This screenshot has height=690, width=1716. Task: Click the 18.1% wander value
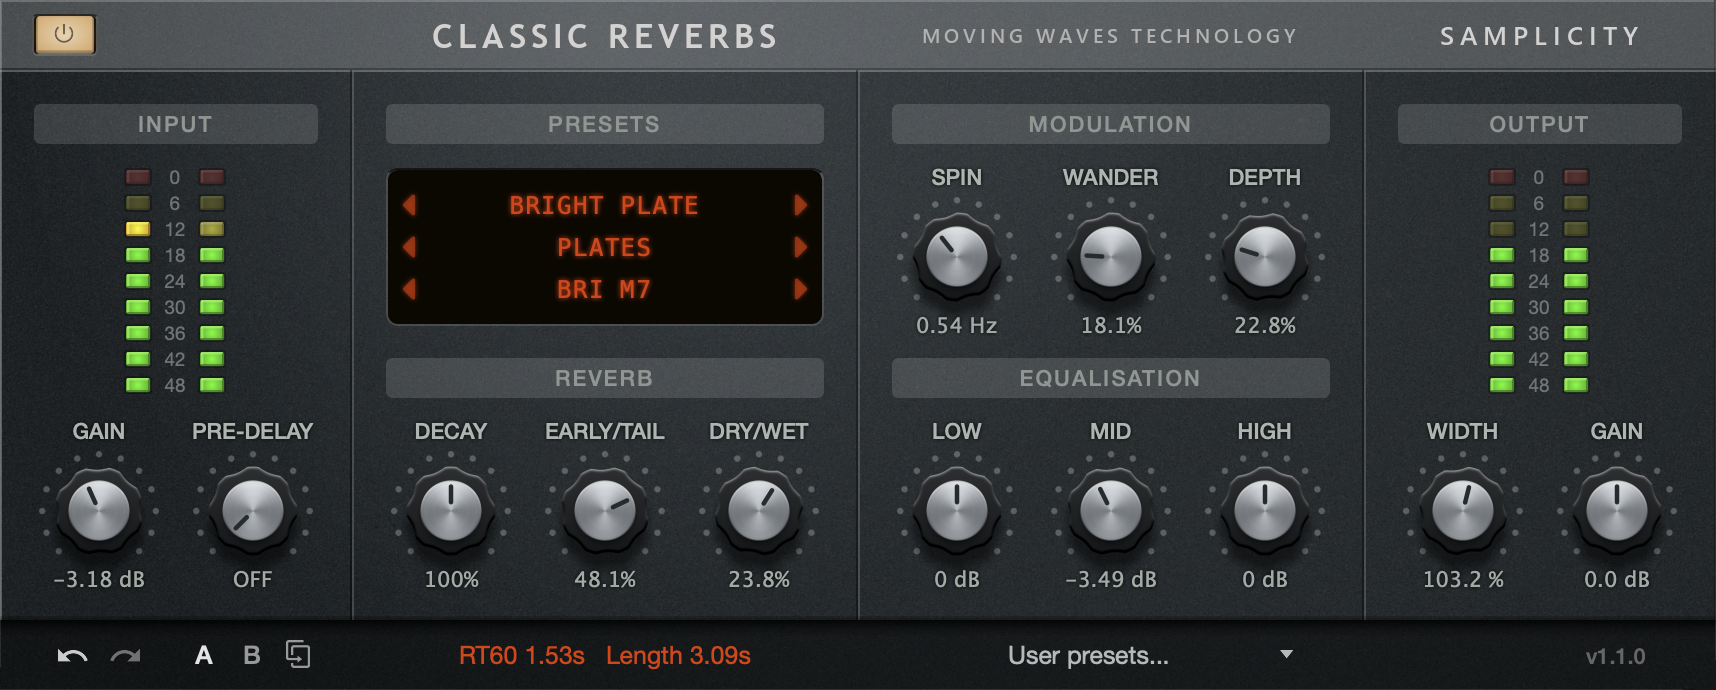[1111, 326]
